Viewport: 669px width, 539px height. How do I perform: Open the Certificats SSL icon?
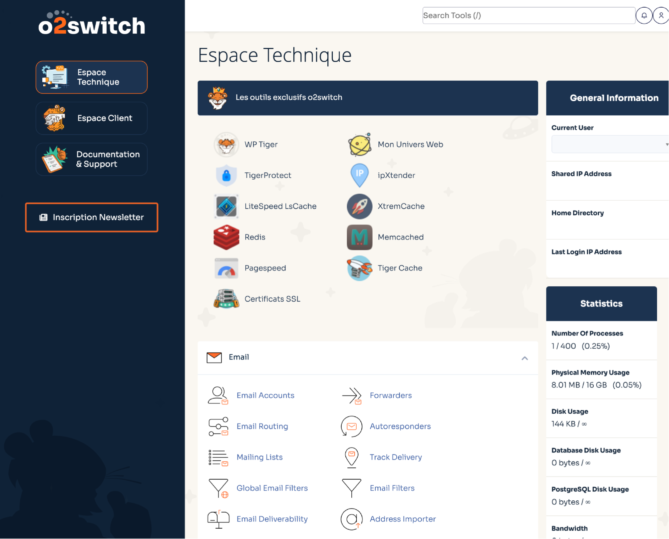pyautogui.click(x=226, y=299)
